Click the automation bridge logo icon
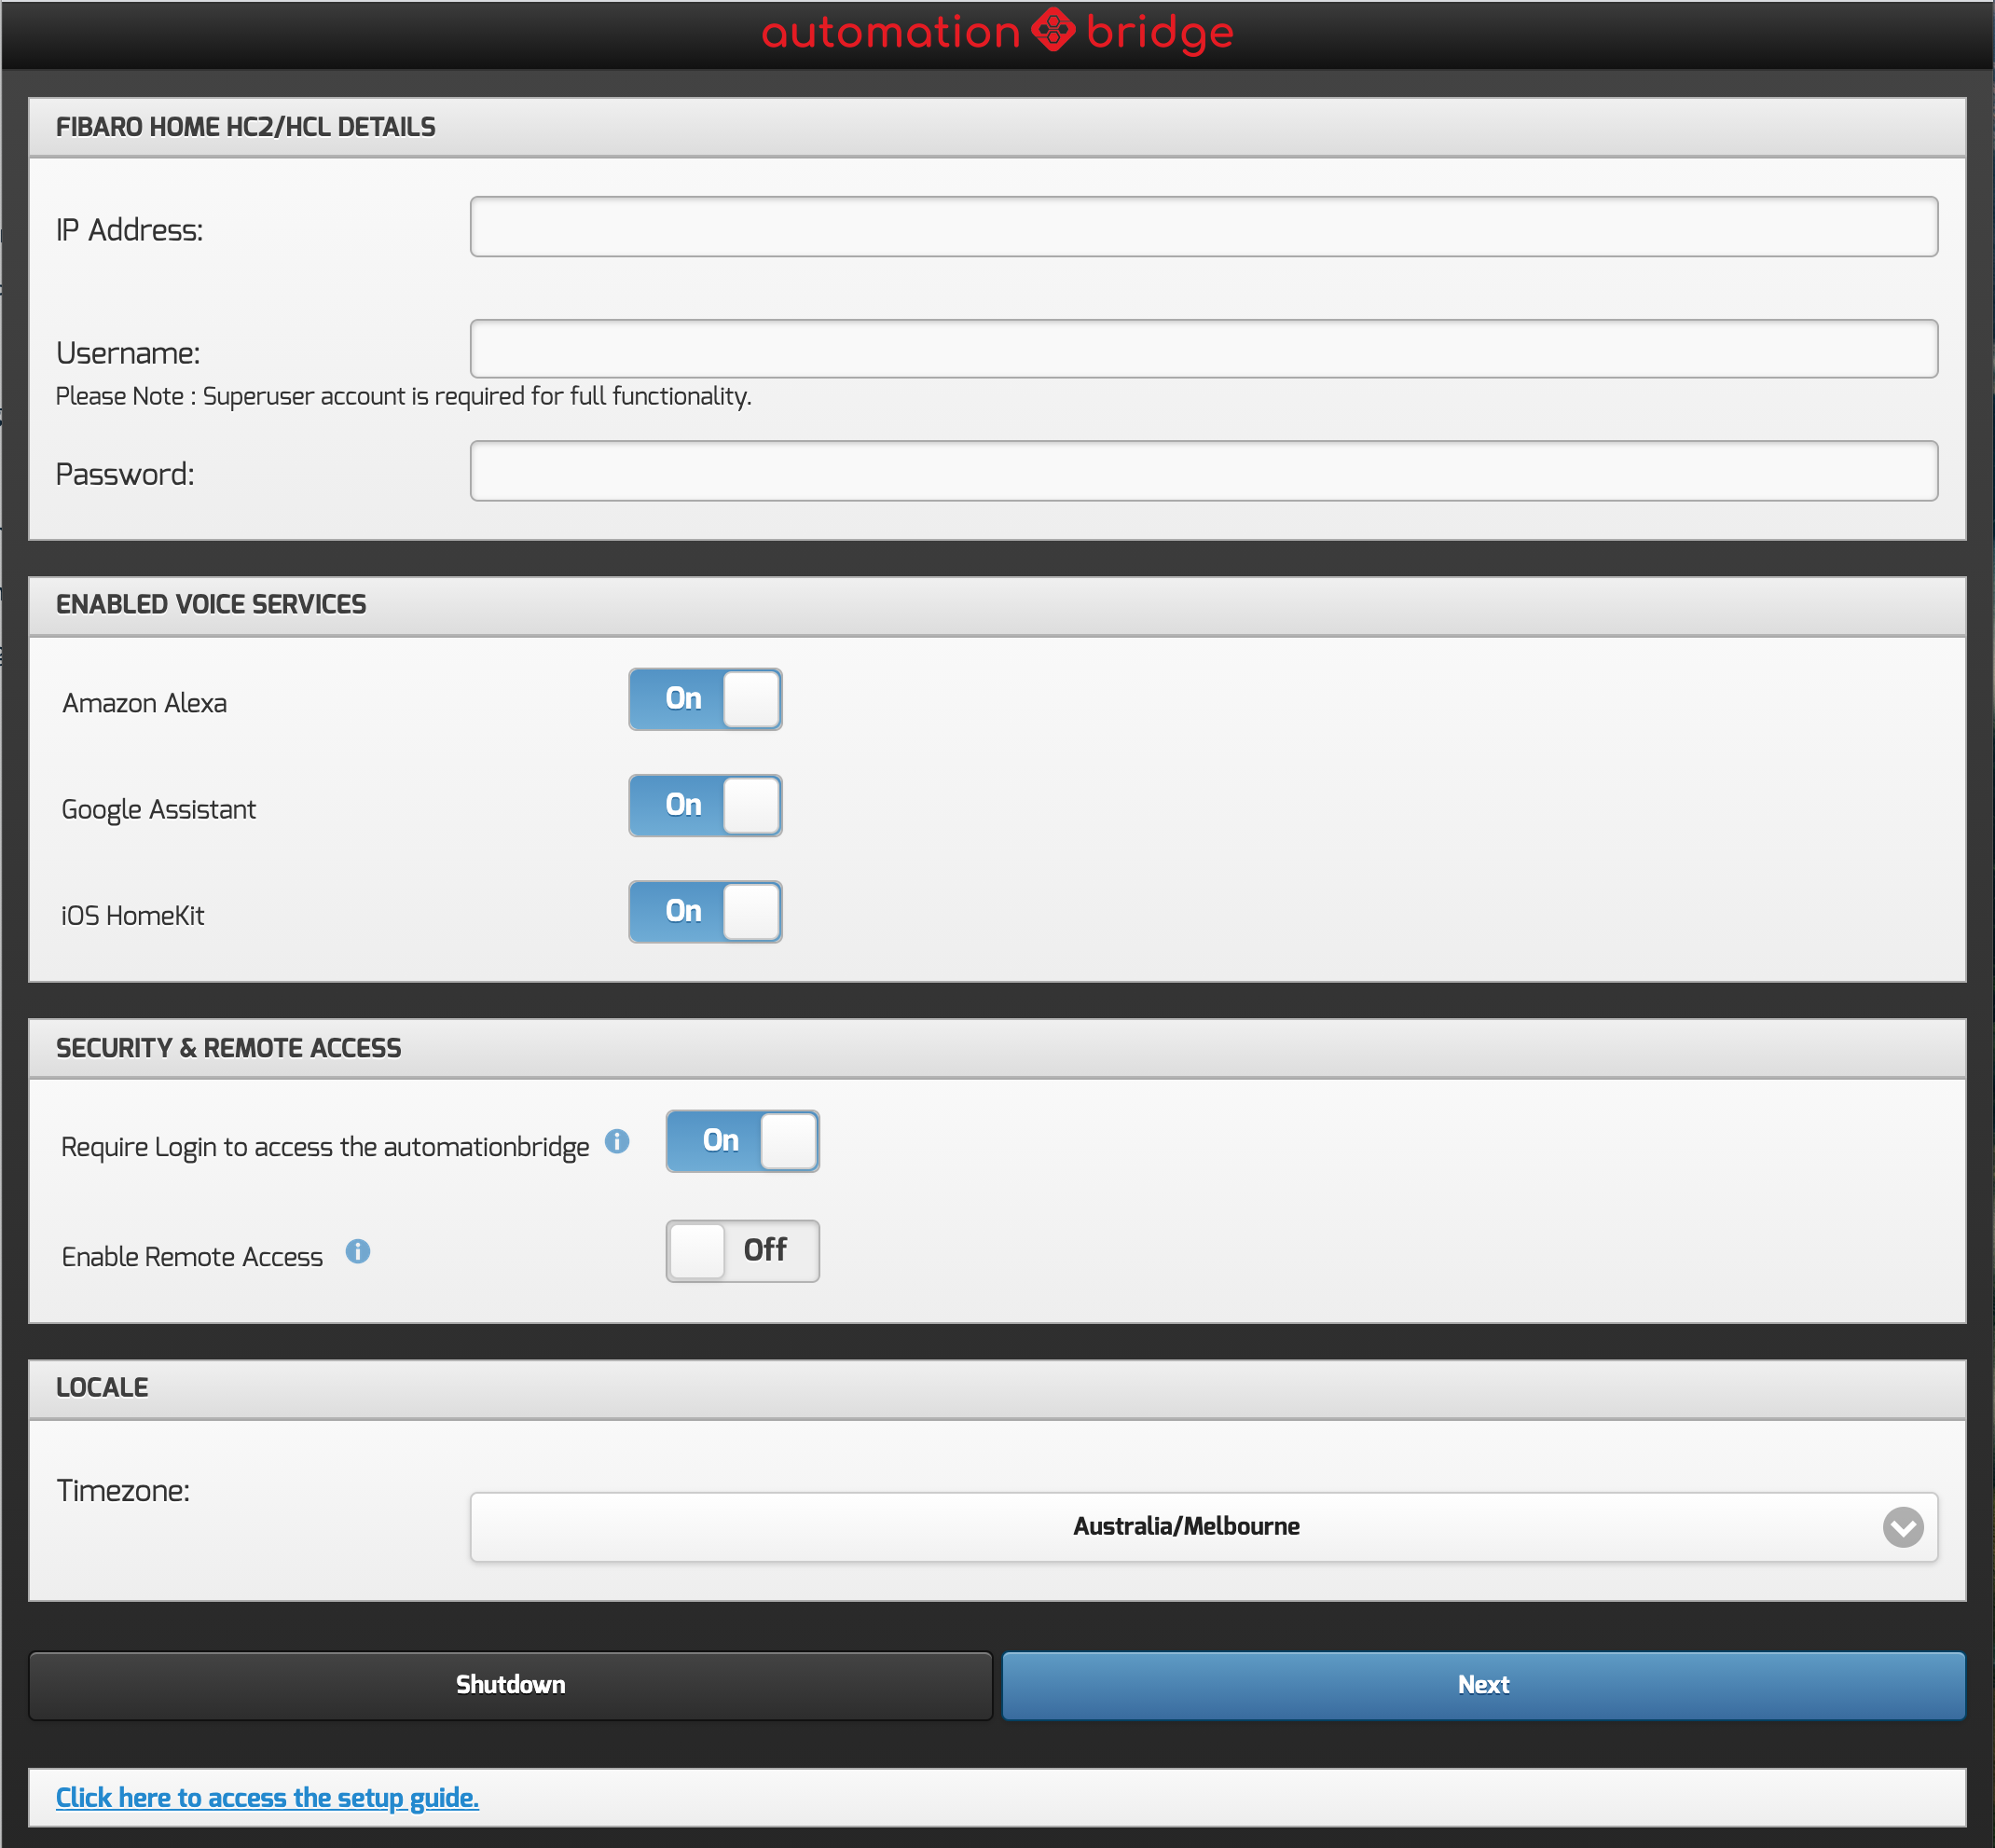Image resolution: width=1995 pixels, height=1848 pixels. [1053, 30]
